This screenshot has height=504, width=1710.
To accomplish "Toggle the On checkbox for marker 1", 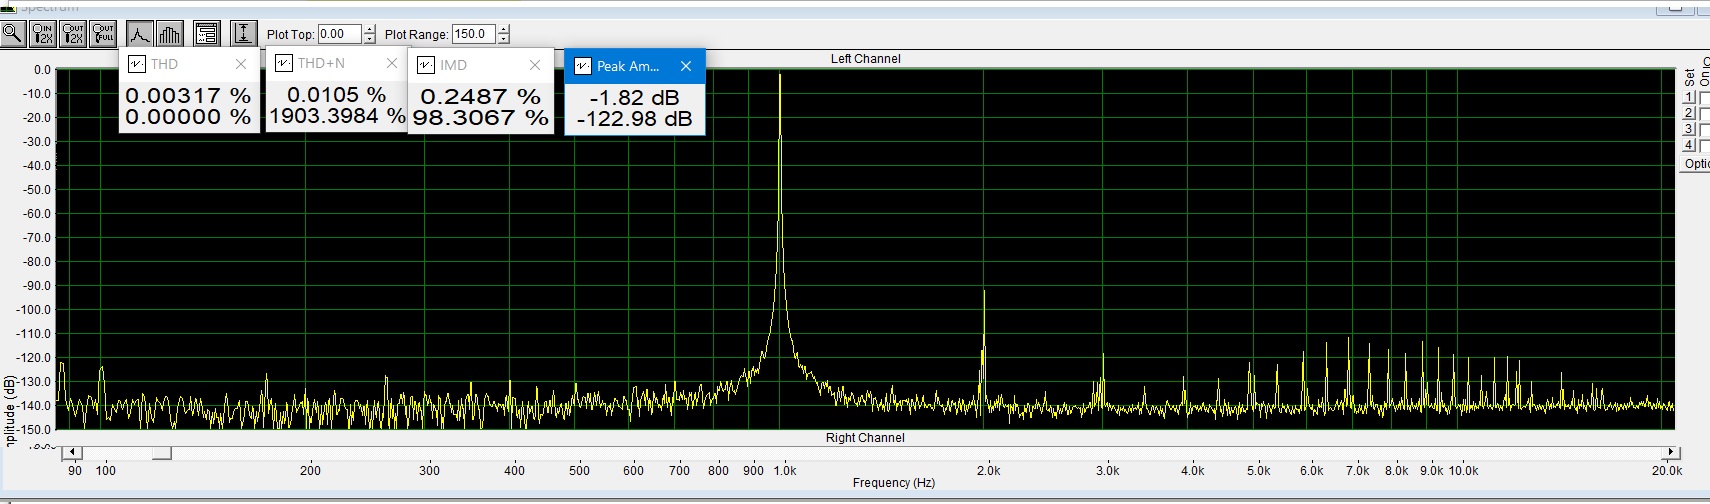I will tap(1705, 97).
